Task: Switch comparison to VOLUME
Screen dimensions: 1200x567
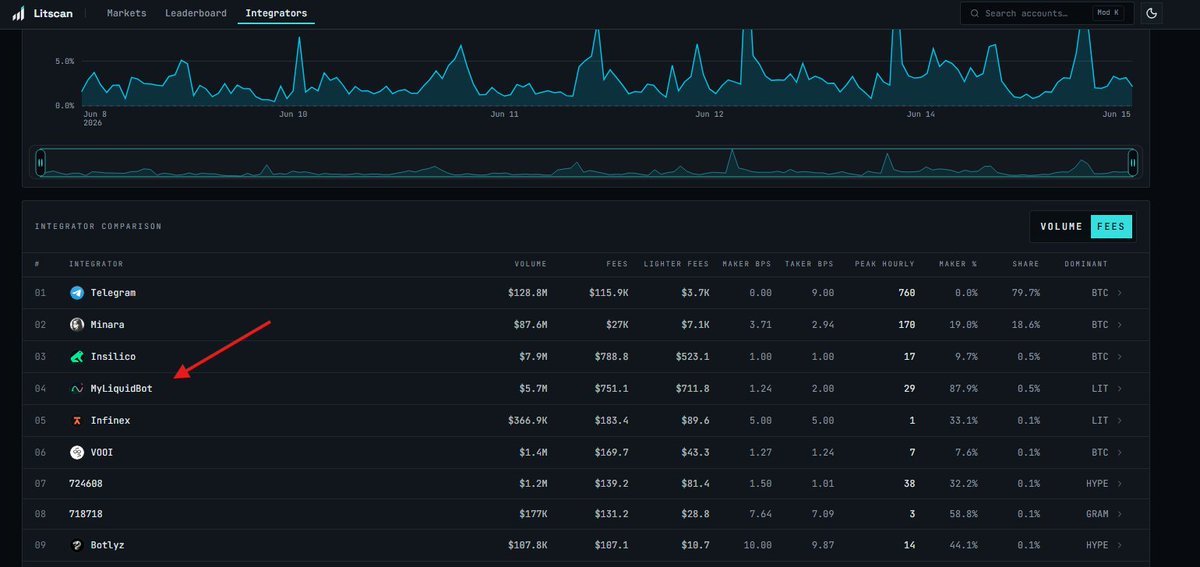Action: pyautogui.click(x=1061, y=226)
